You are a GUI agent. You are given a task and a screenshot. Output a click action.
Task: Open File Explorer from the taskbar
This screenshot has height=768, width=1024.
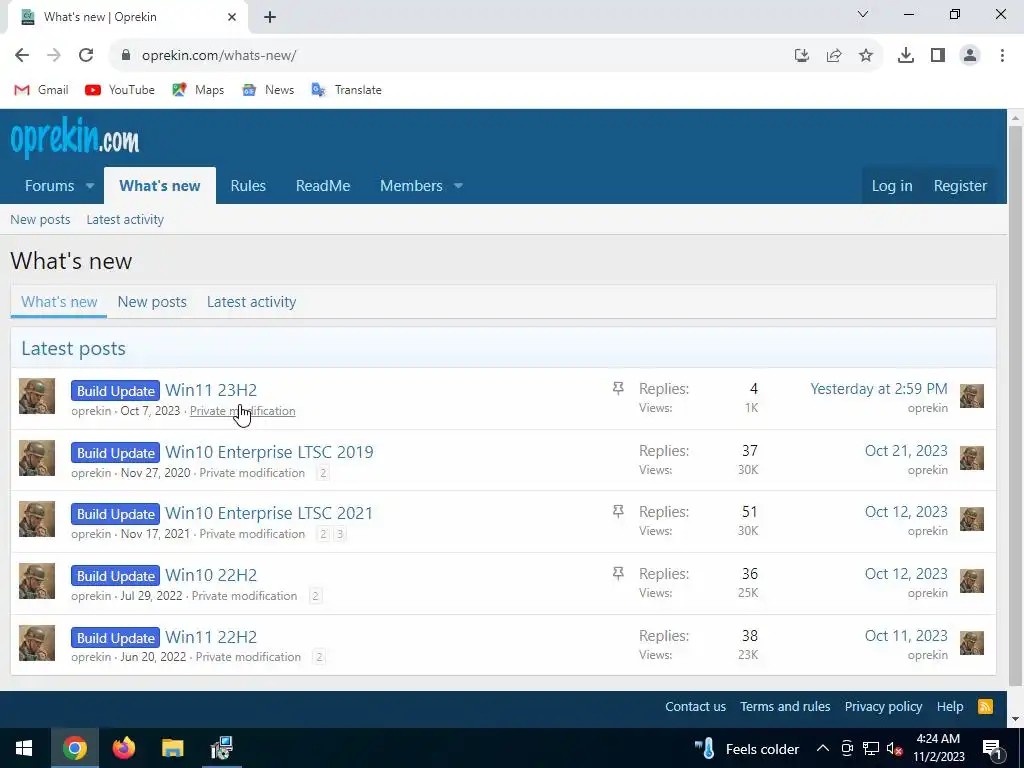click(x=172, y=748)
